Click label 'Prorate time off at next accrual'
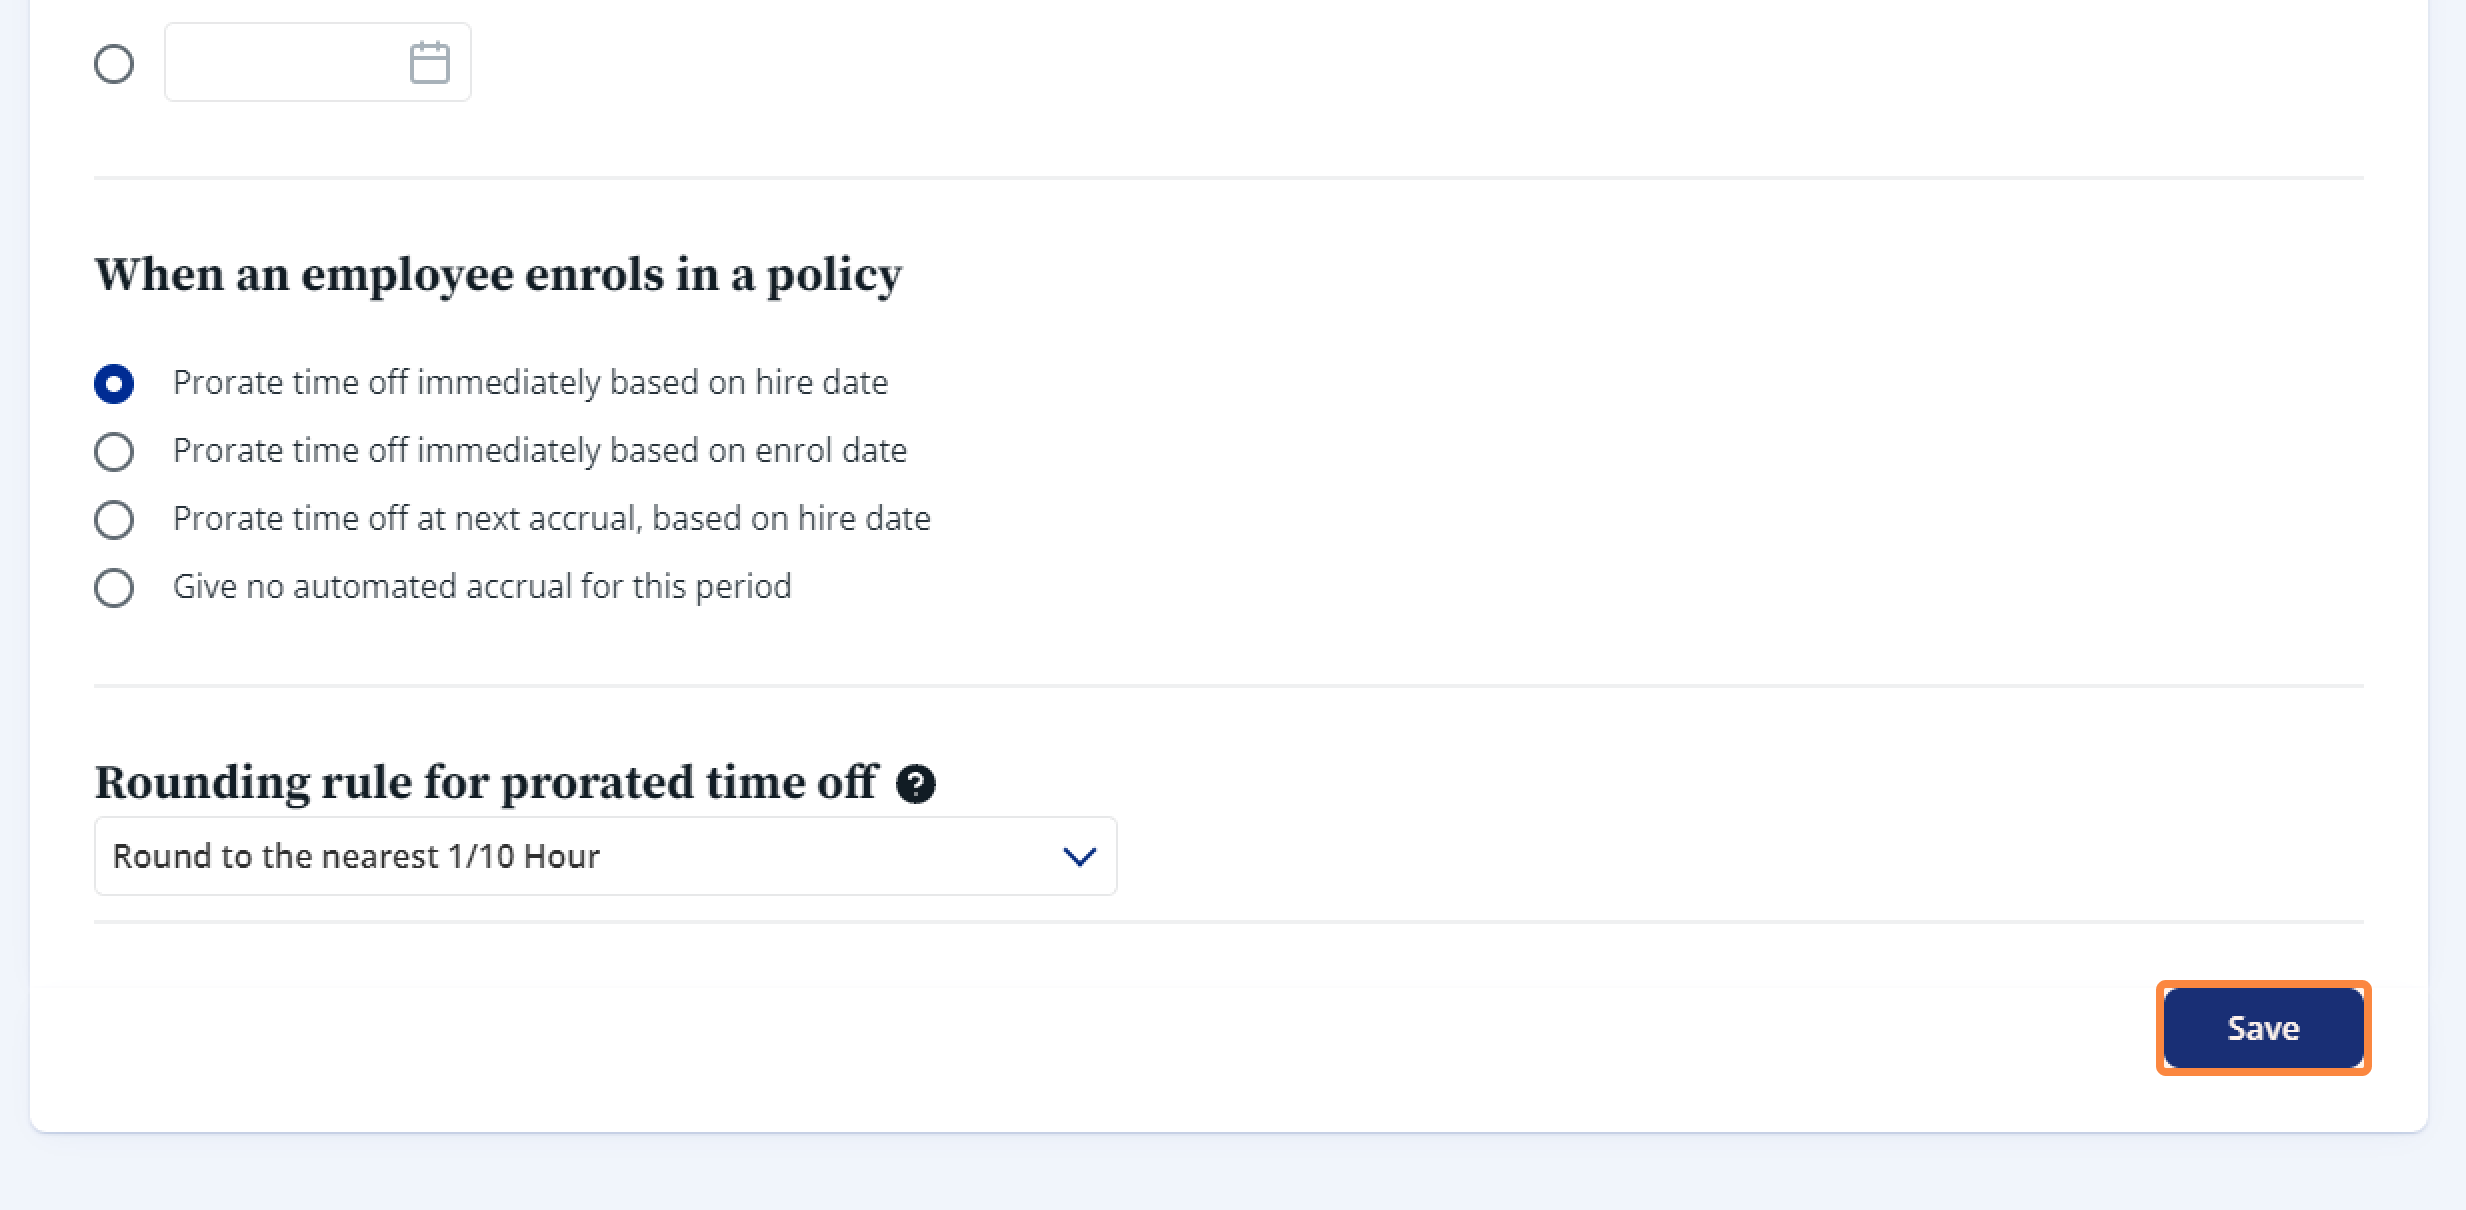Screen dimensions: 2466x1210 [x=552, y=519]
